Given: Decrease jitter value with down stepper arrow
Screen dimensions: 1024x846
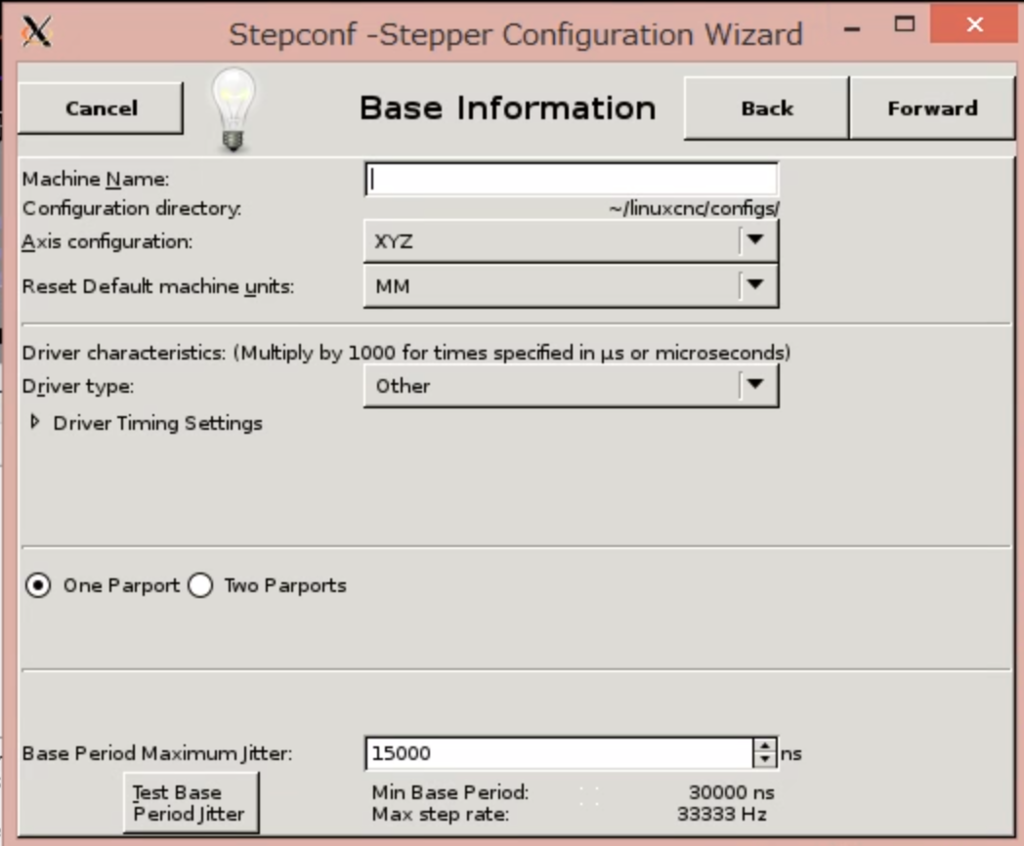Looking at the screenshot, I should click(764, 760).
